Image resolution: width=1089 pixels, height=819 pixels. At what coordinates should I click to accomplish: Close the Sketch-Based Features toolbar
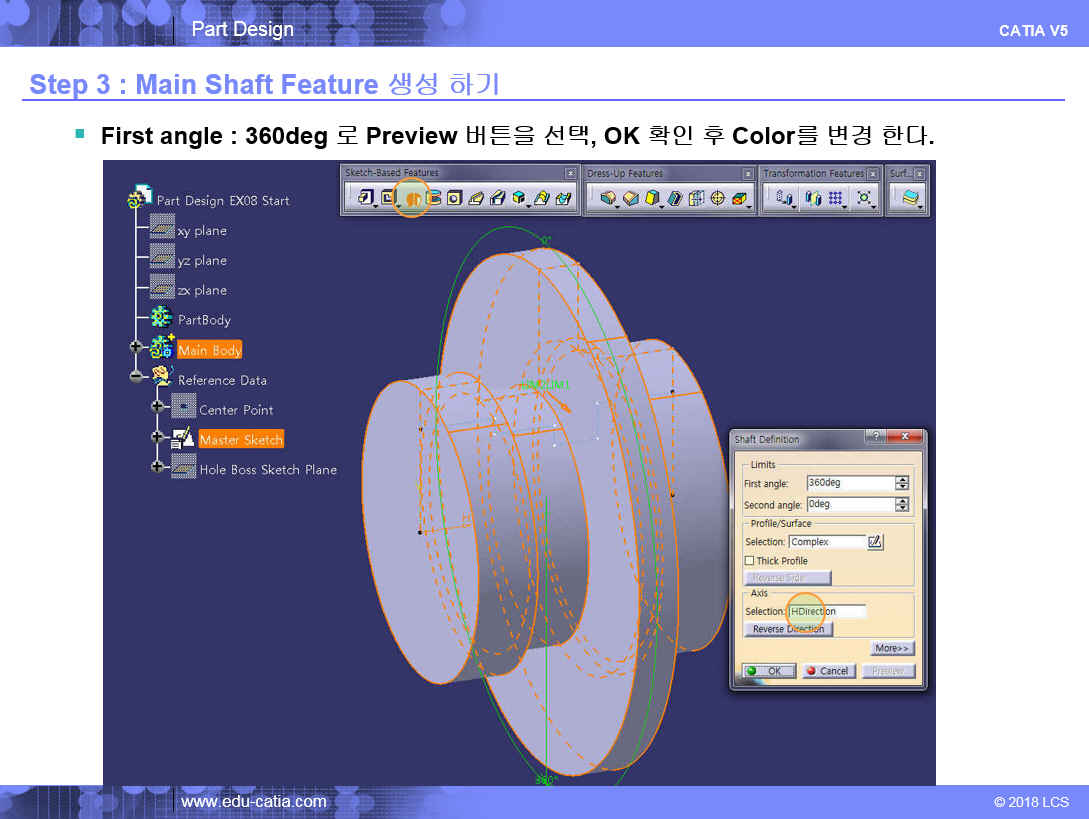click(x=570, y=173)
